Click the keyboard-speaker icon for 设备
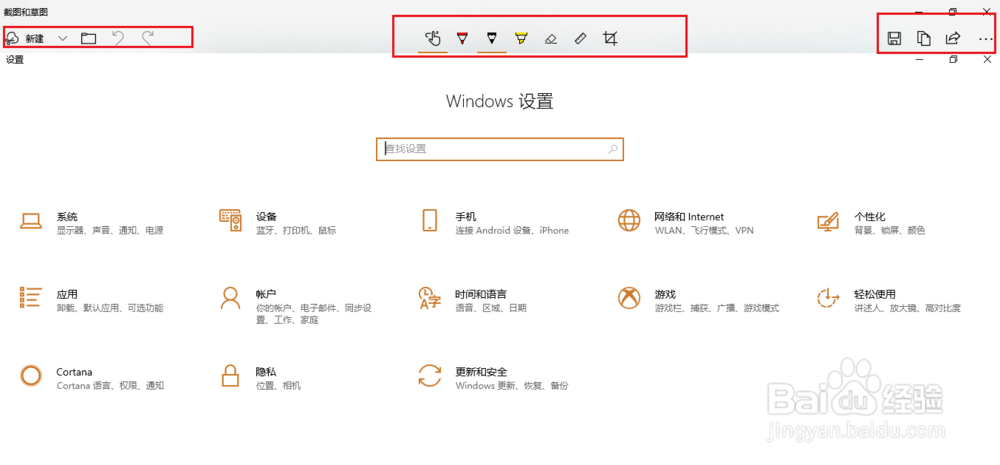Image resolution: width=1000 pixels, height=465 pixels. point(231,219)
